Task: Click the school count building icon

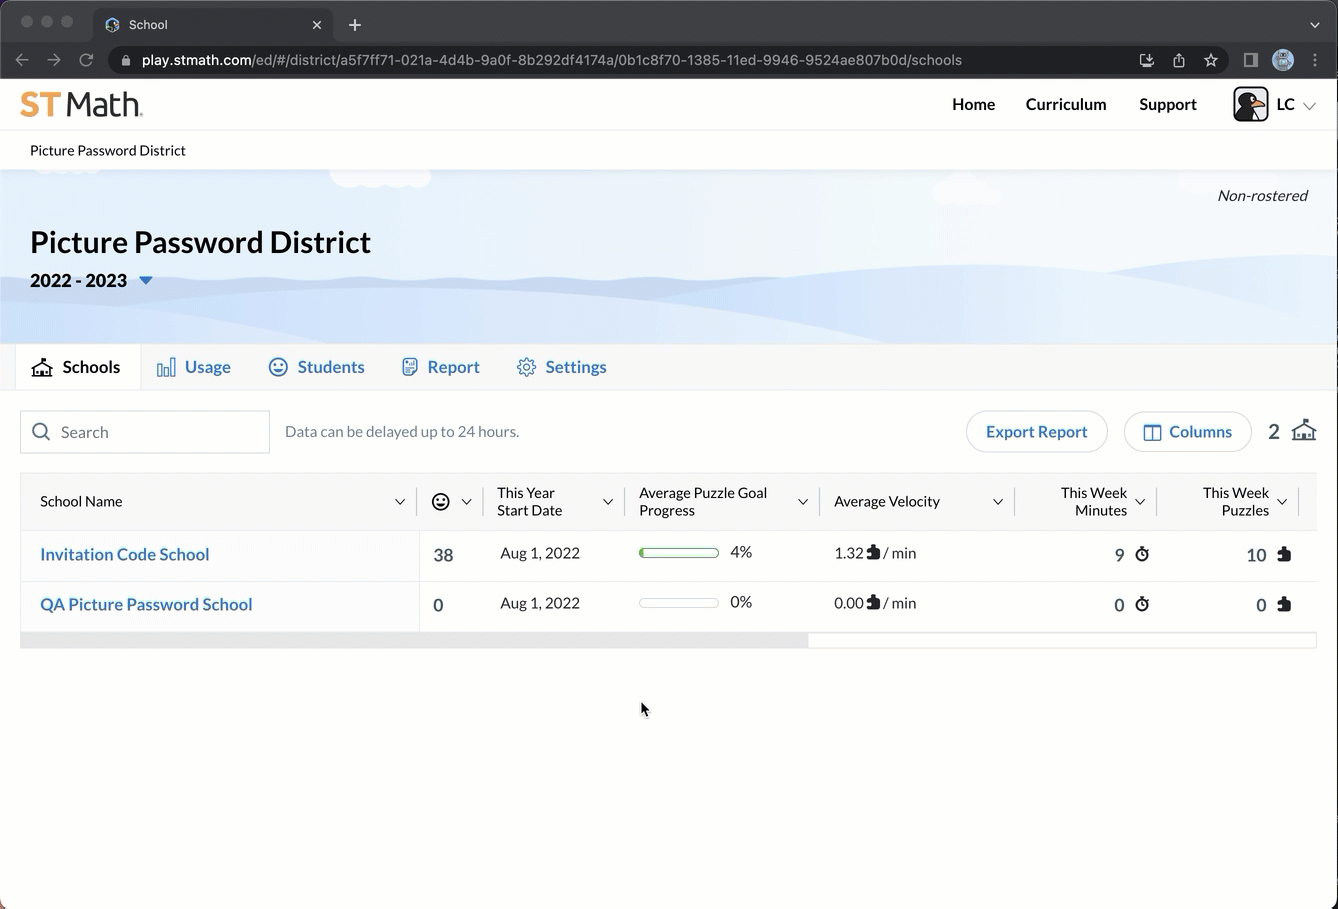Action: (x=1304, y=431)
